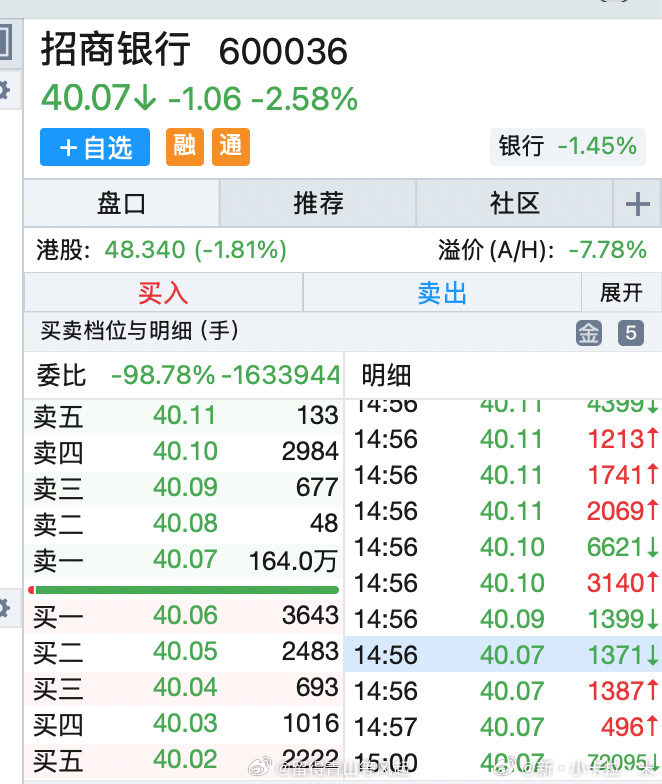Select the trade row with volume 2069
The width and height of the screenshot is (662, 784).
pos(504,511)
